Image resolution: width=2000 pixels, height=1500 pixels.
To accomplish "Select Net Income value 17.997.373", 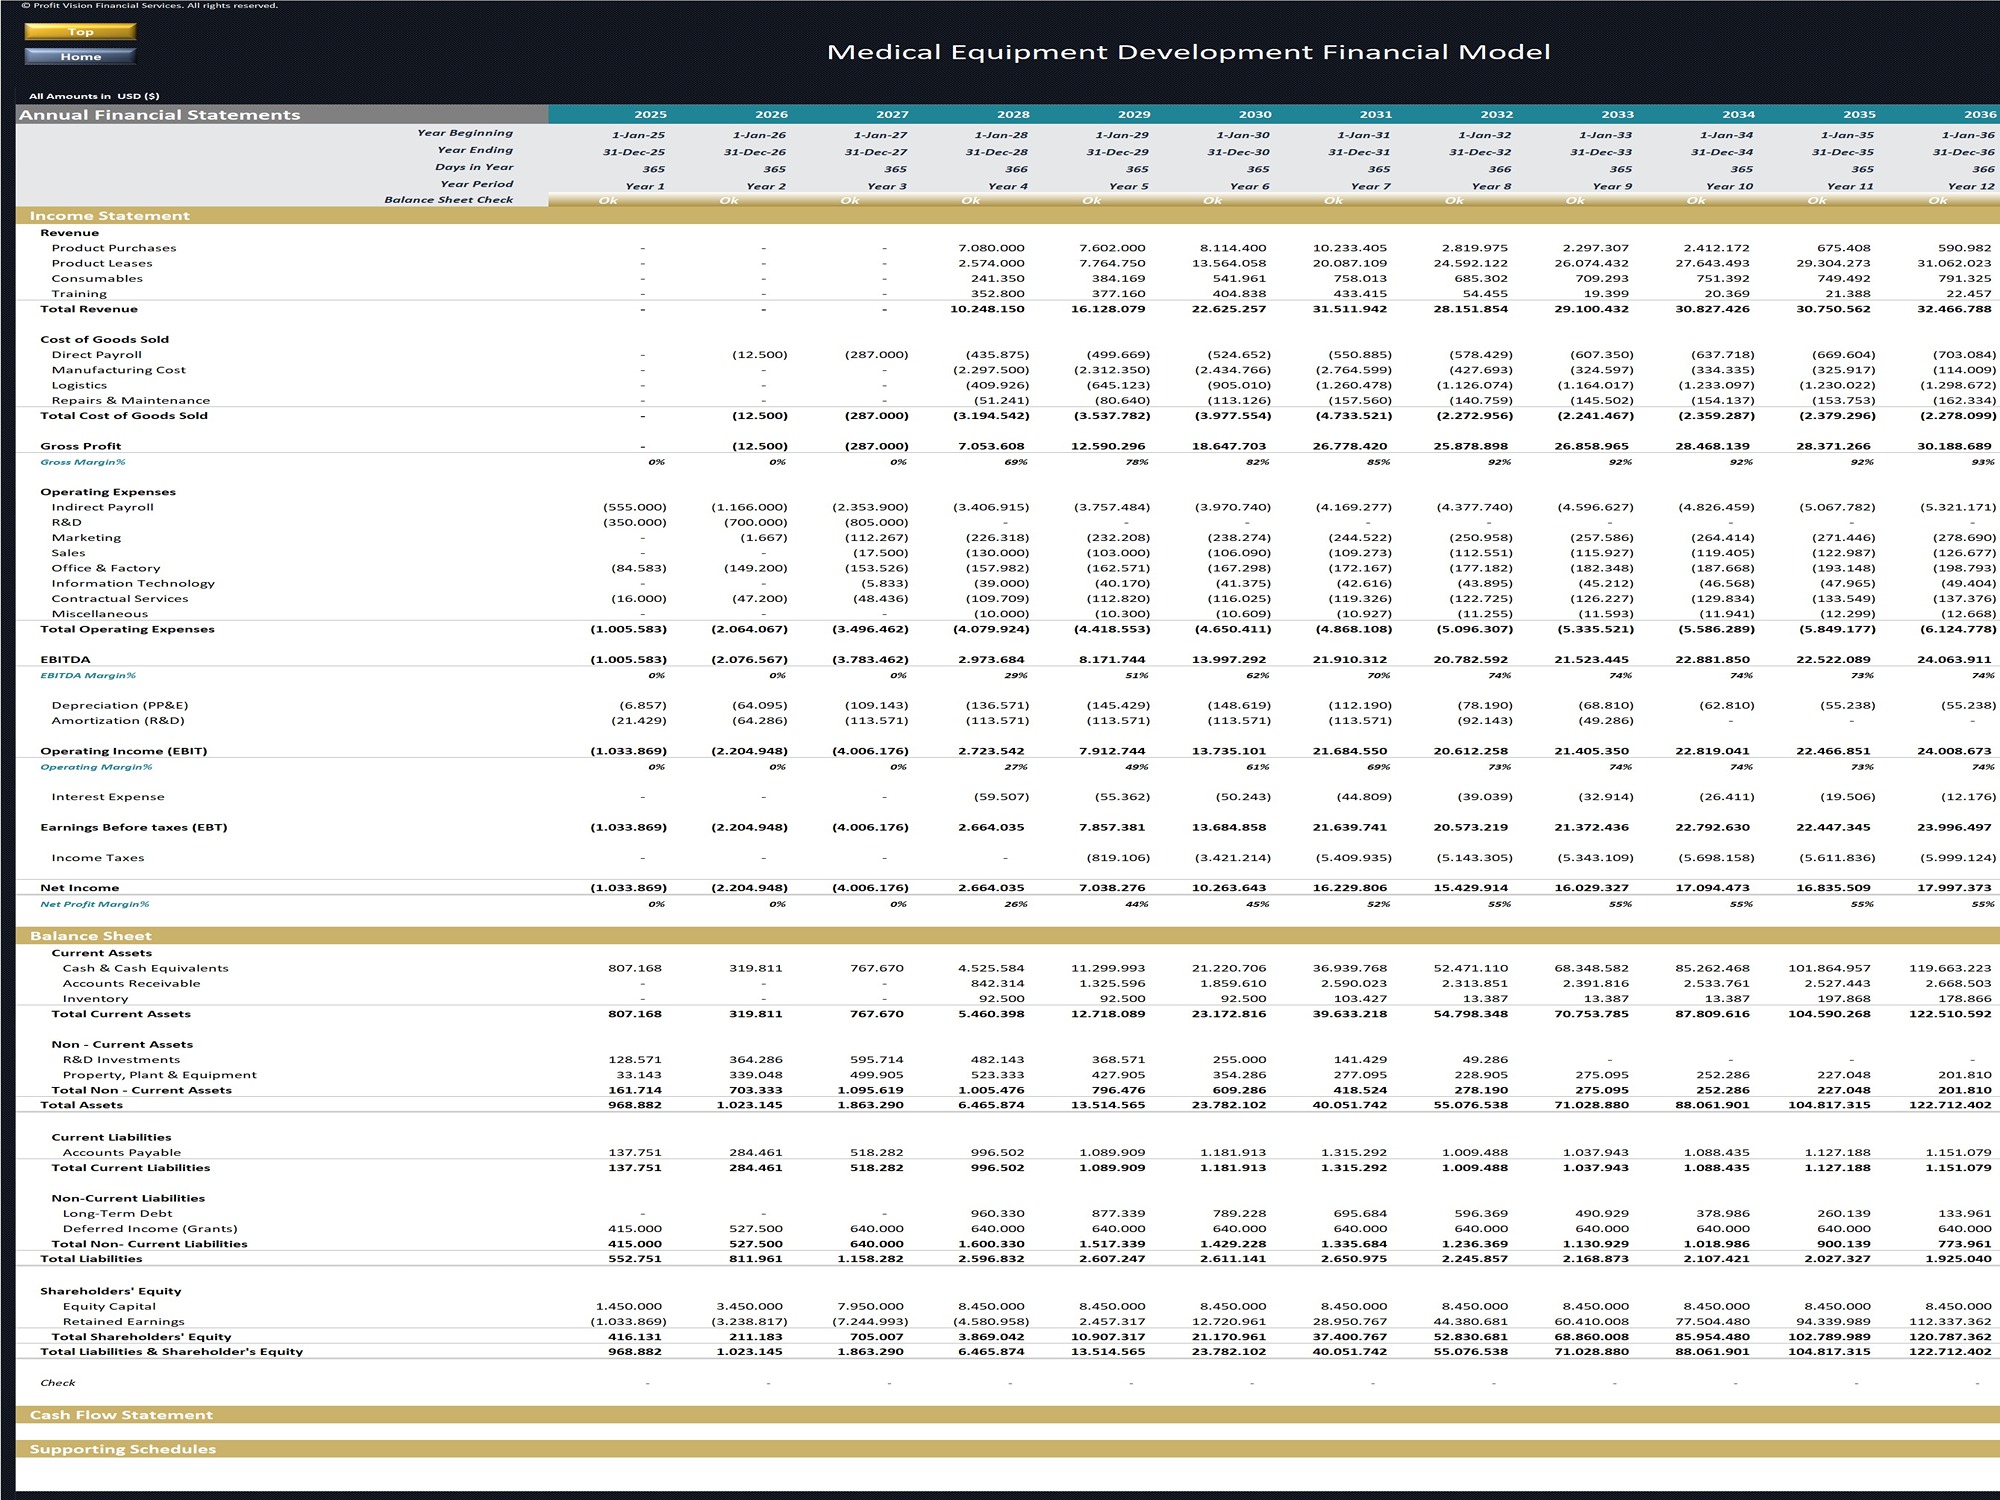I will tap(1954, 888).
